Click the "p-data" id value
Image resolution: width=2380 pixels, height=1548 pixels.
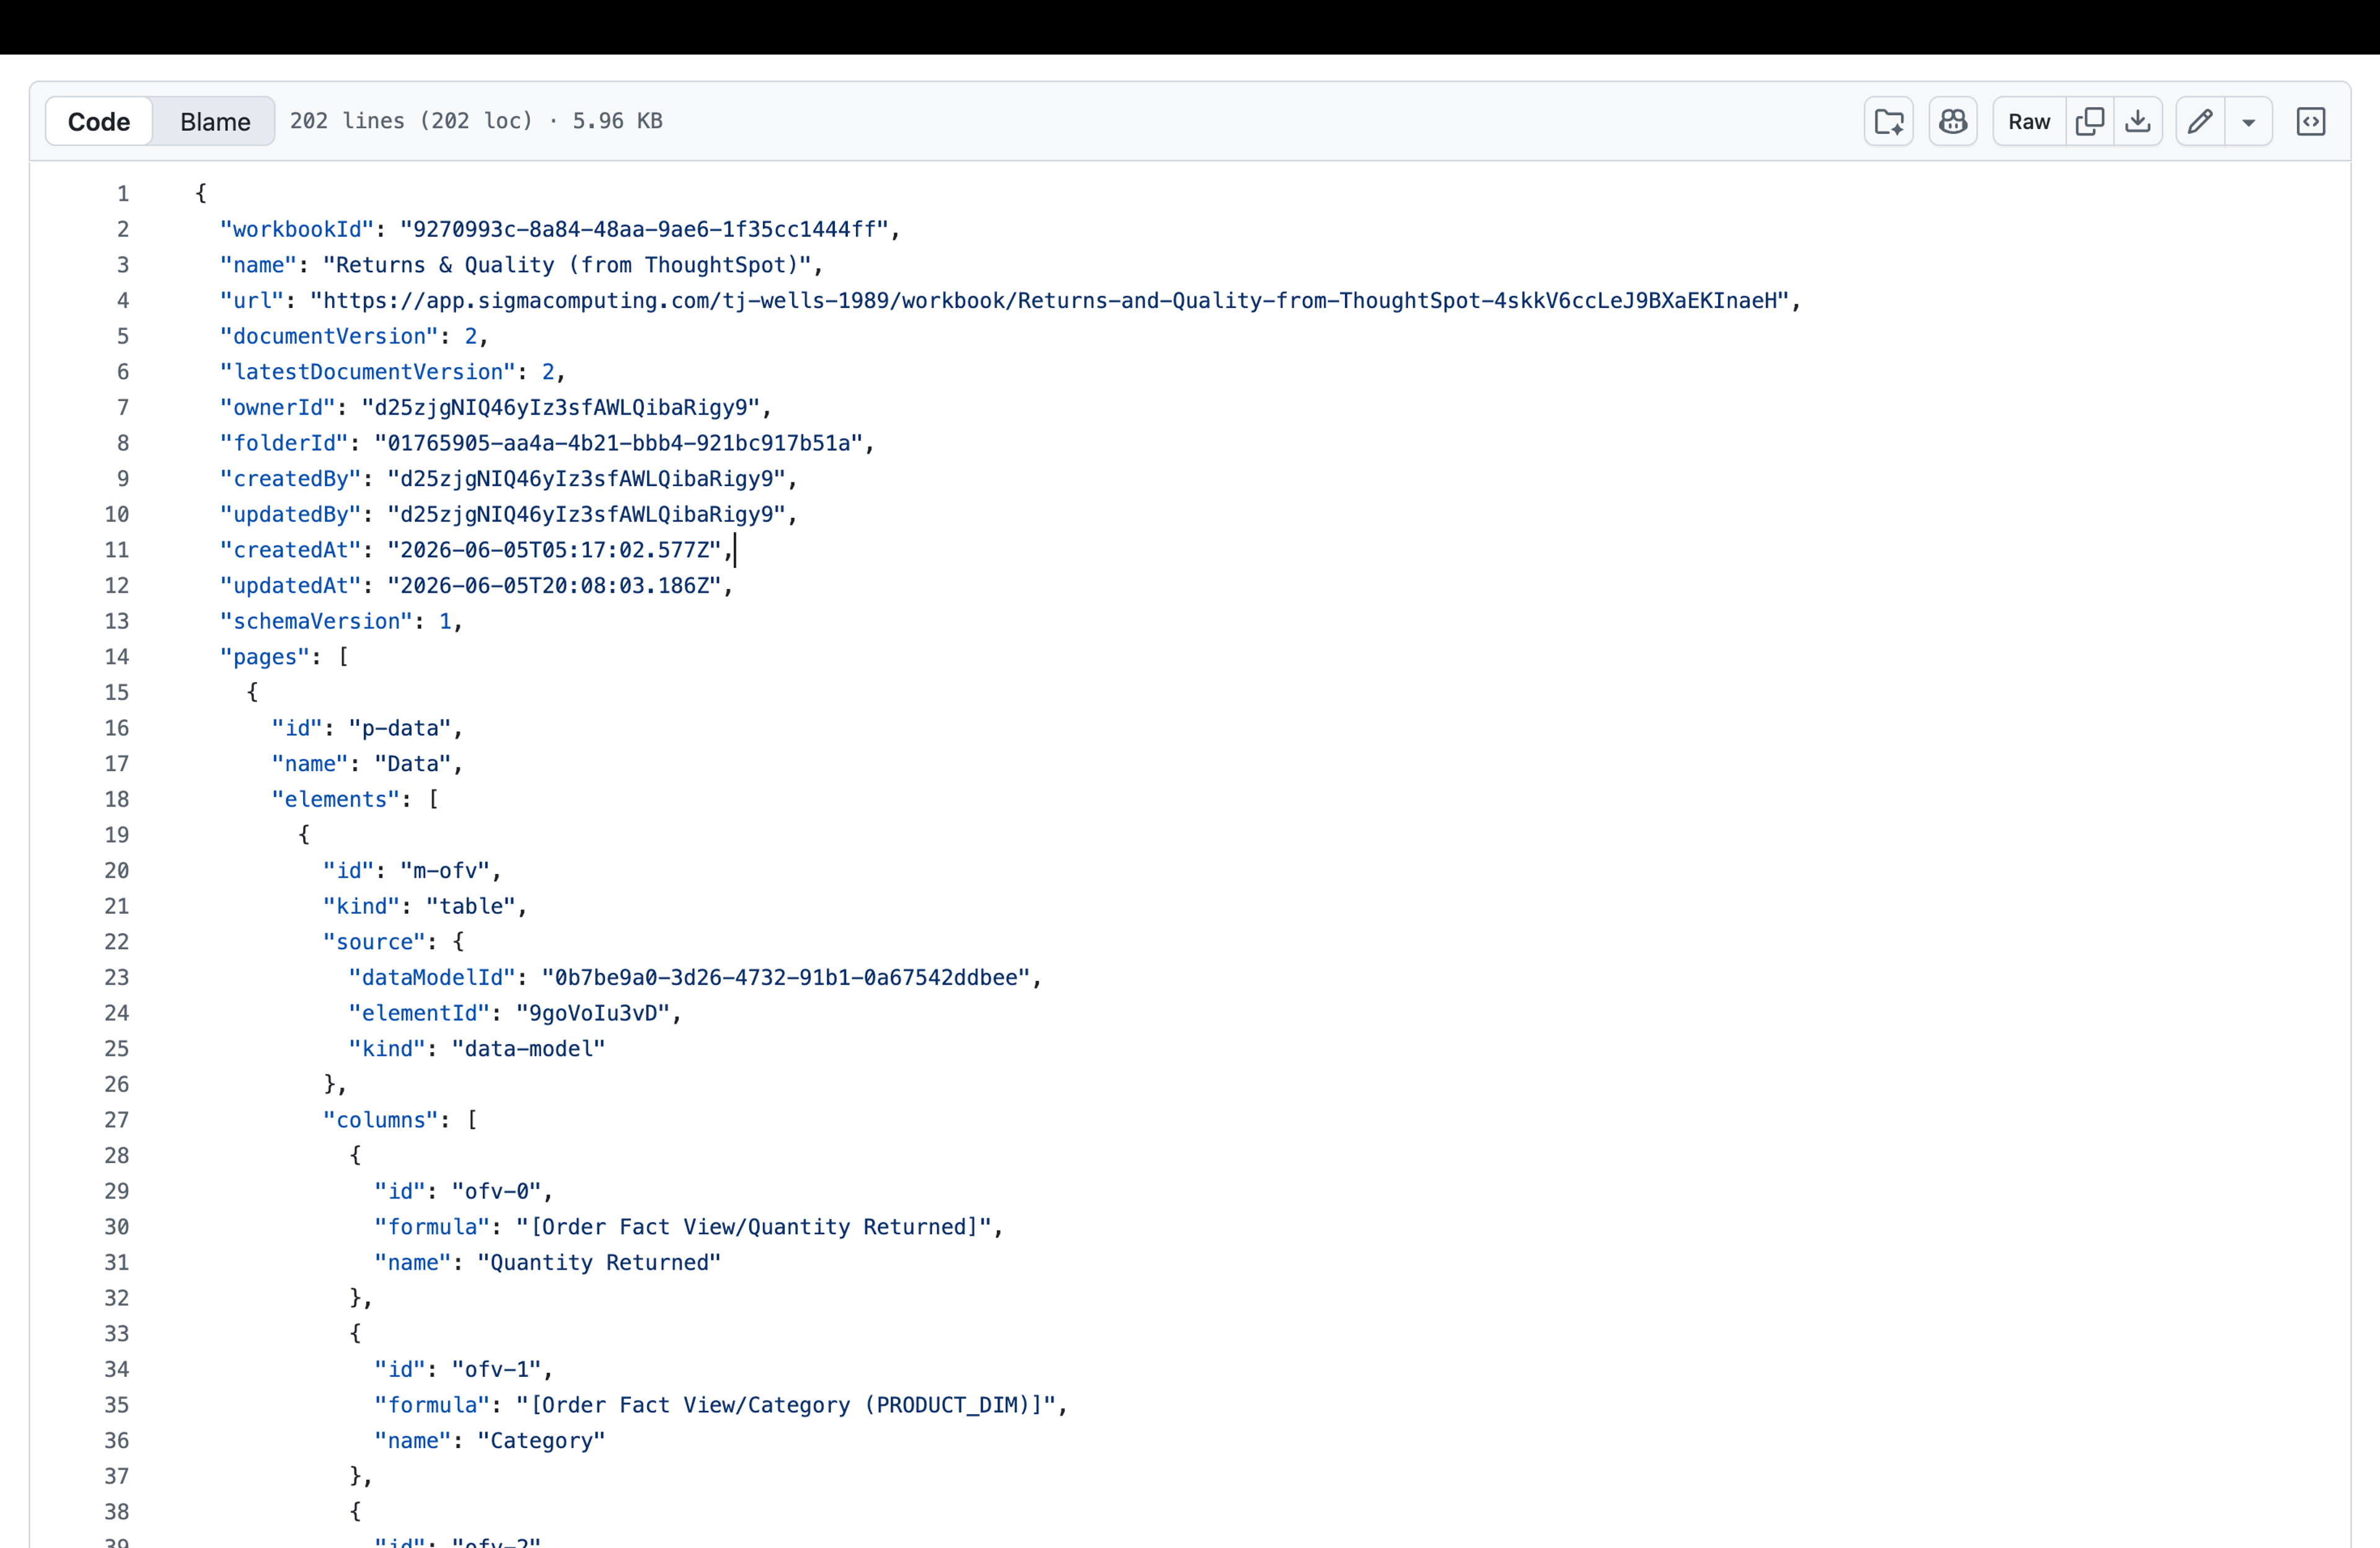[x=400, y=728]
